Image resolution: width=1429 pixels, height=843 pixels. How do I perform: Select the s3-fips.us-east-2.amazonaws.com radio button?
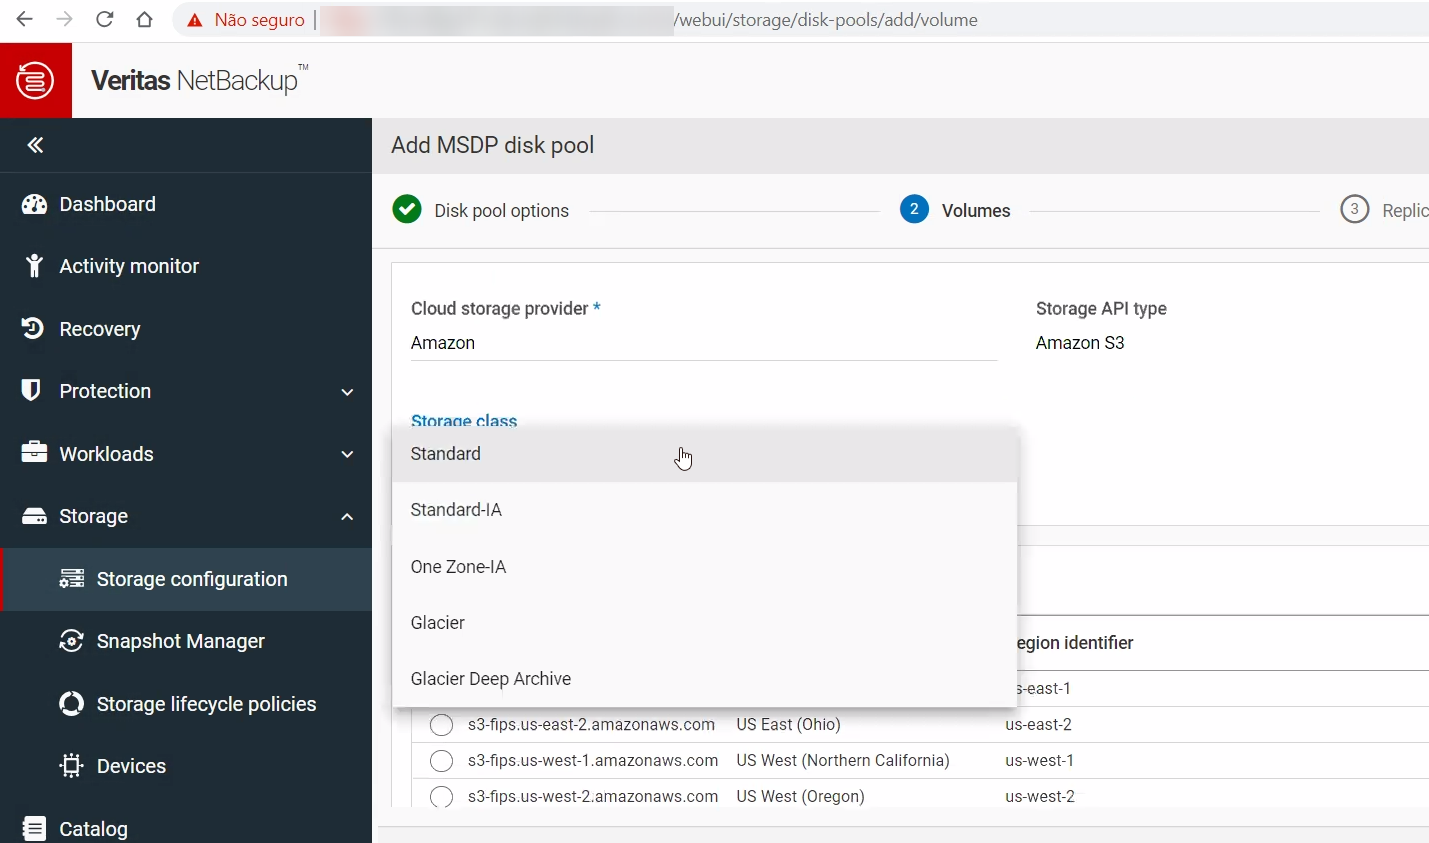coord(441,725)
